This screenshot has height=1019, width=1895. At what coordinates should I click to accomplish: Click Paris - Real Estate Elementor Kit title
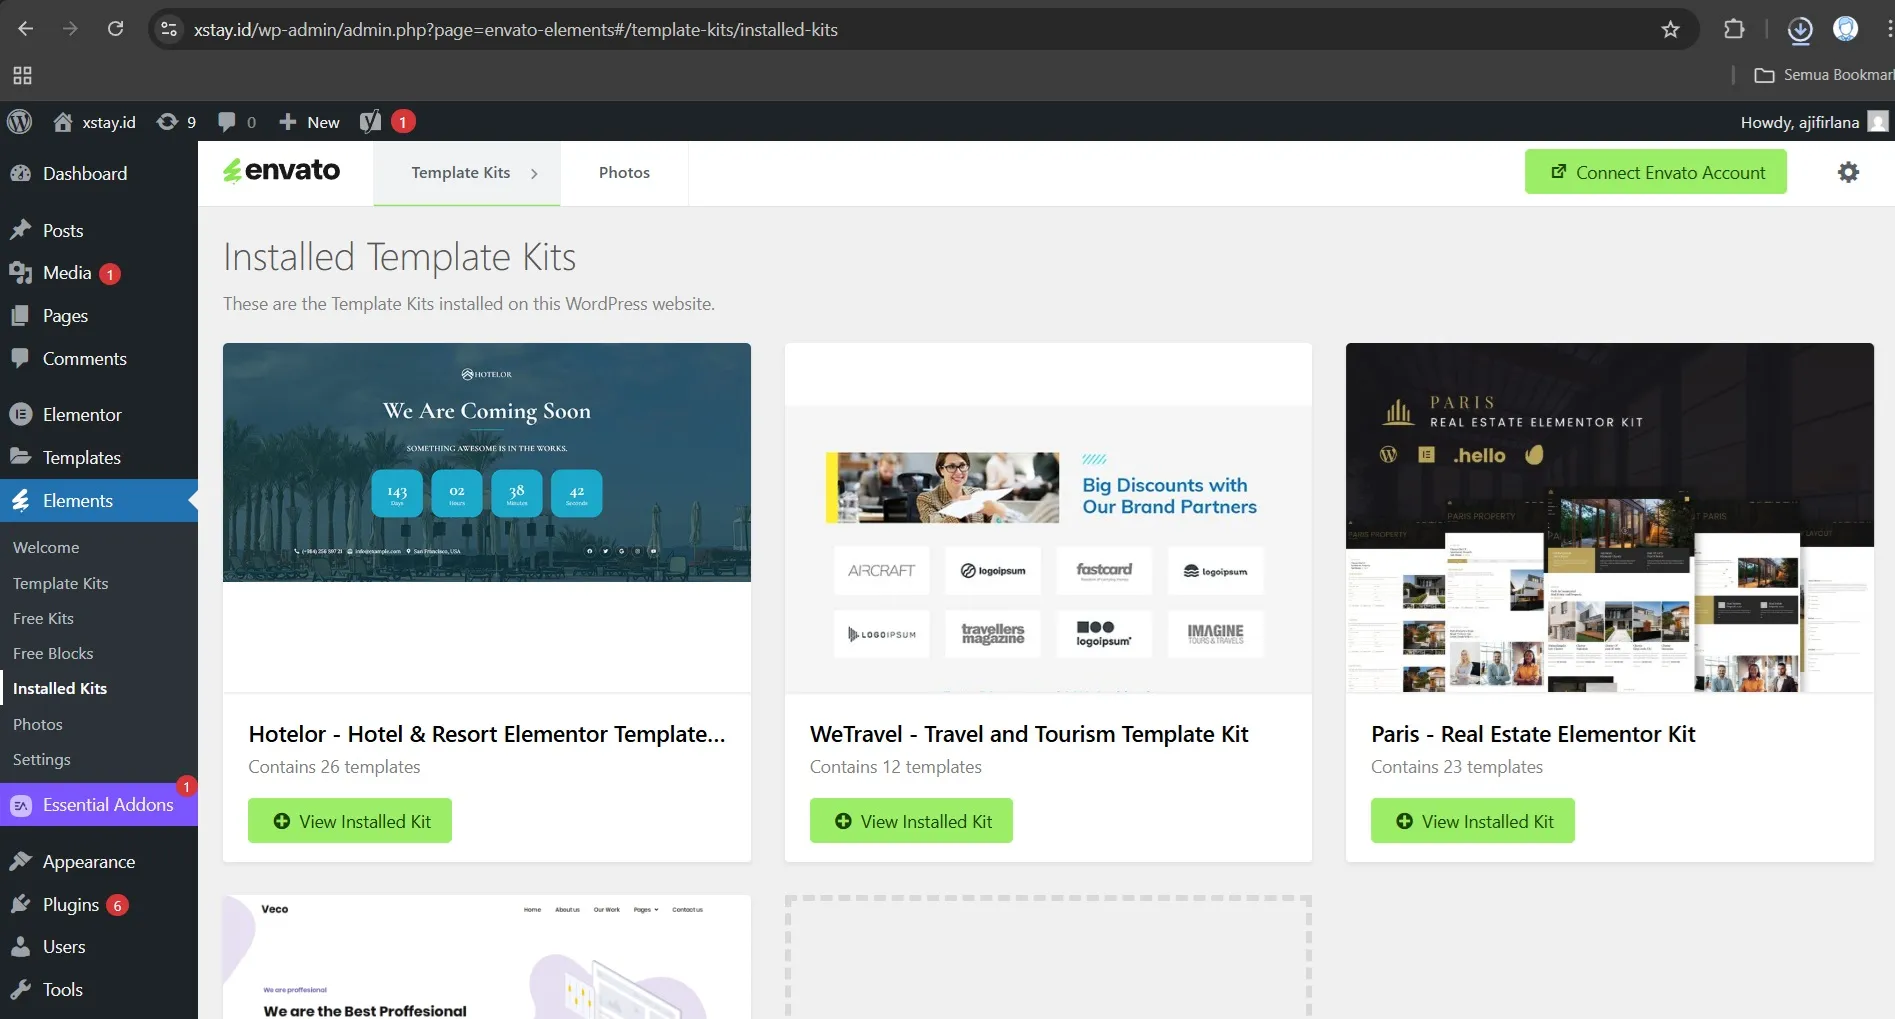1533,734
